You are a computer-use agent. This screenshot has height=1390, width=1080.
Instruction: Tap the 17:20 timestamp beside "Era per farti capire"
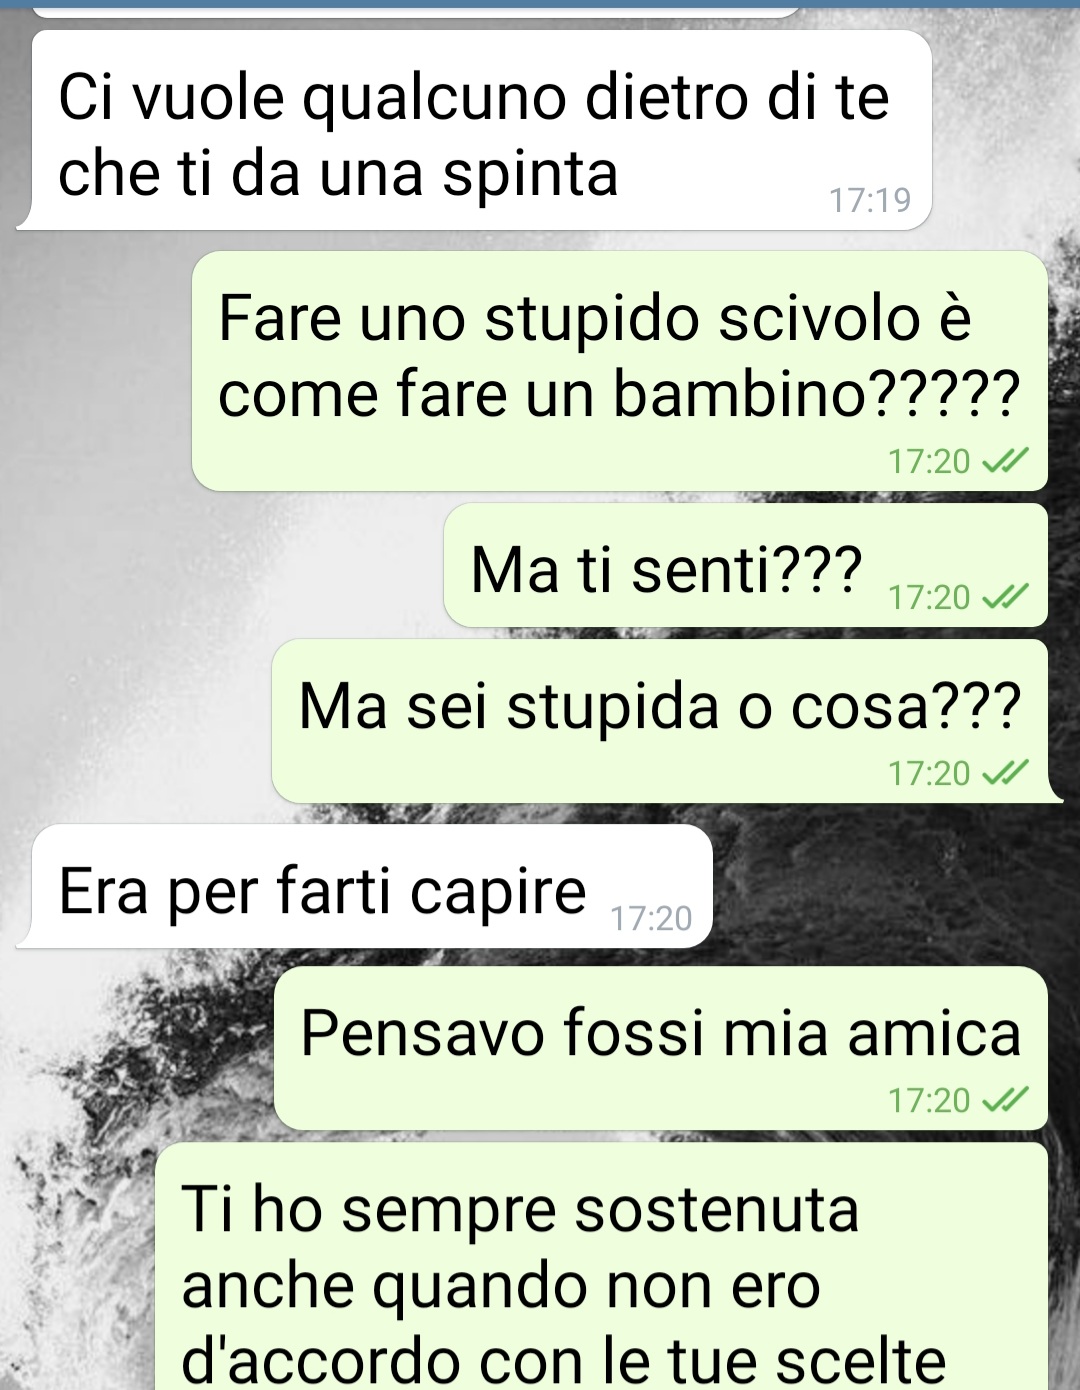tap(651, 918)
